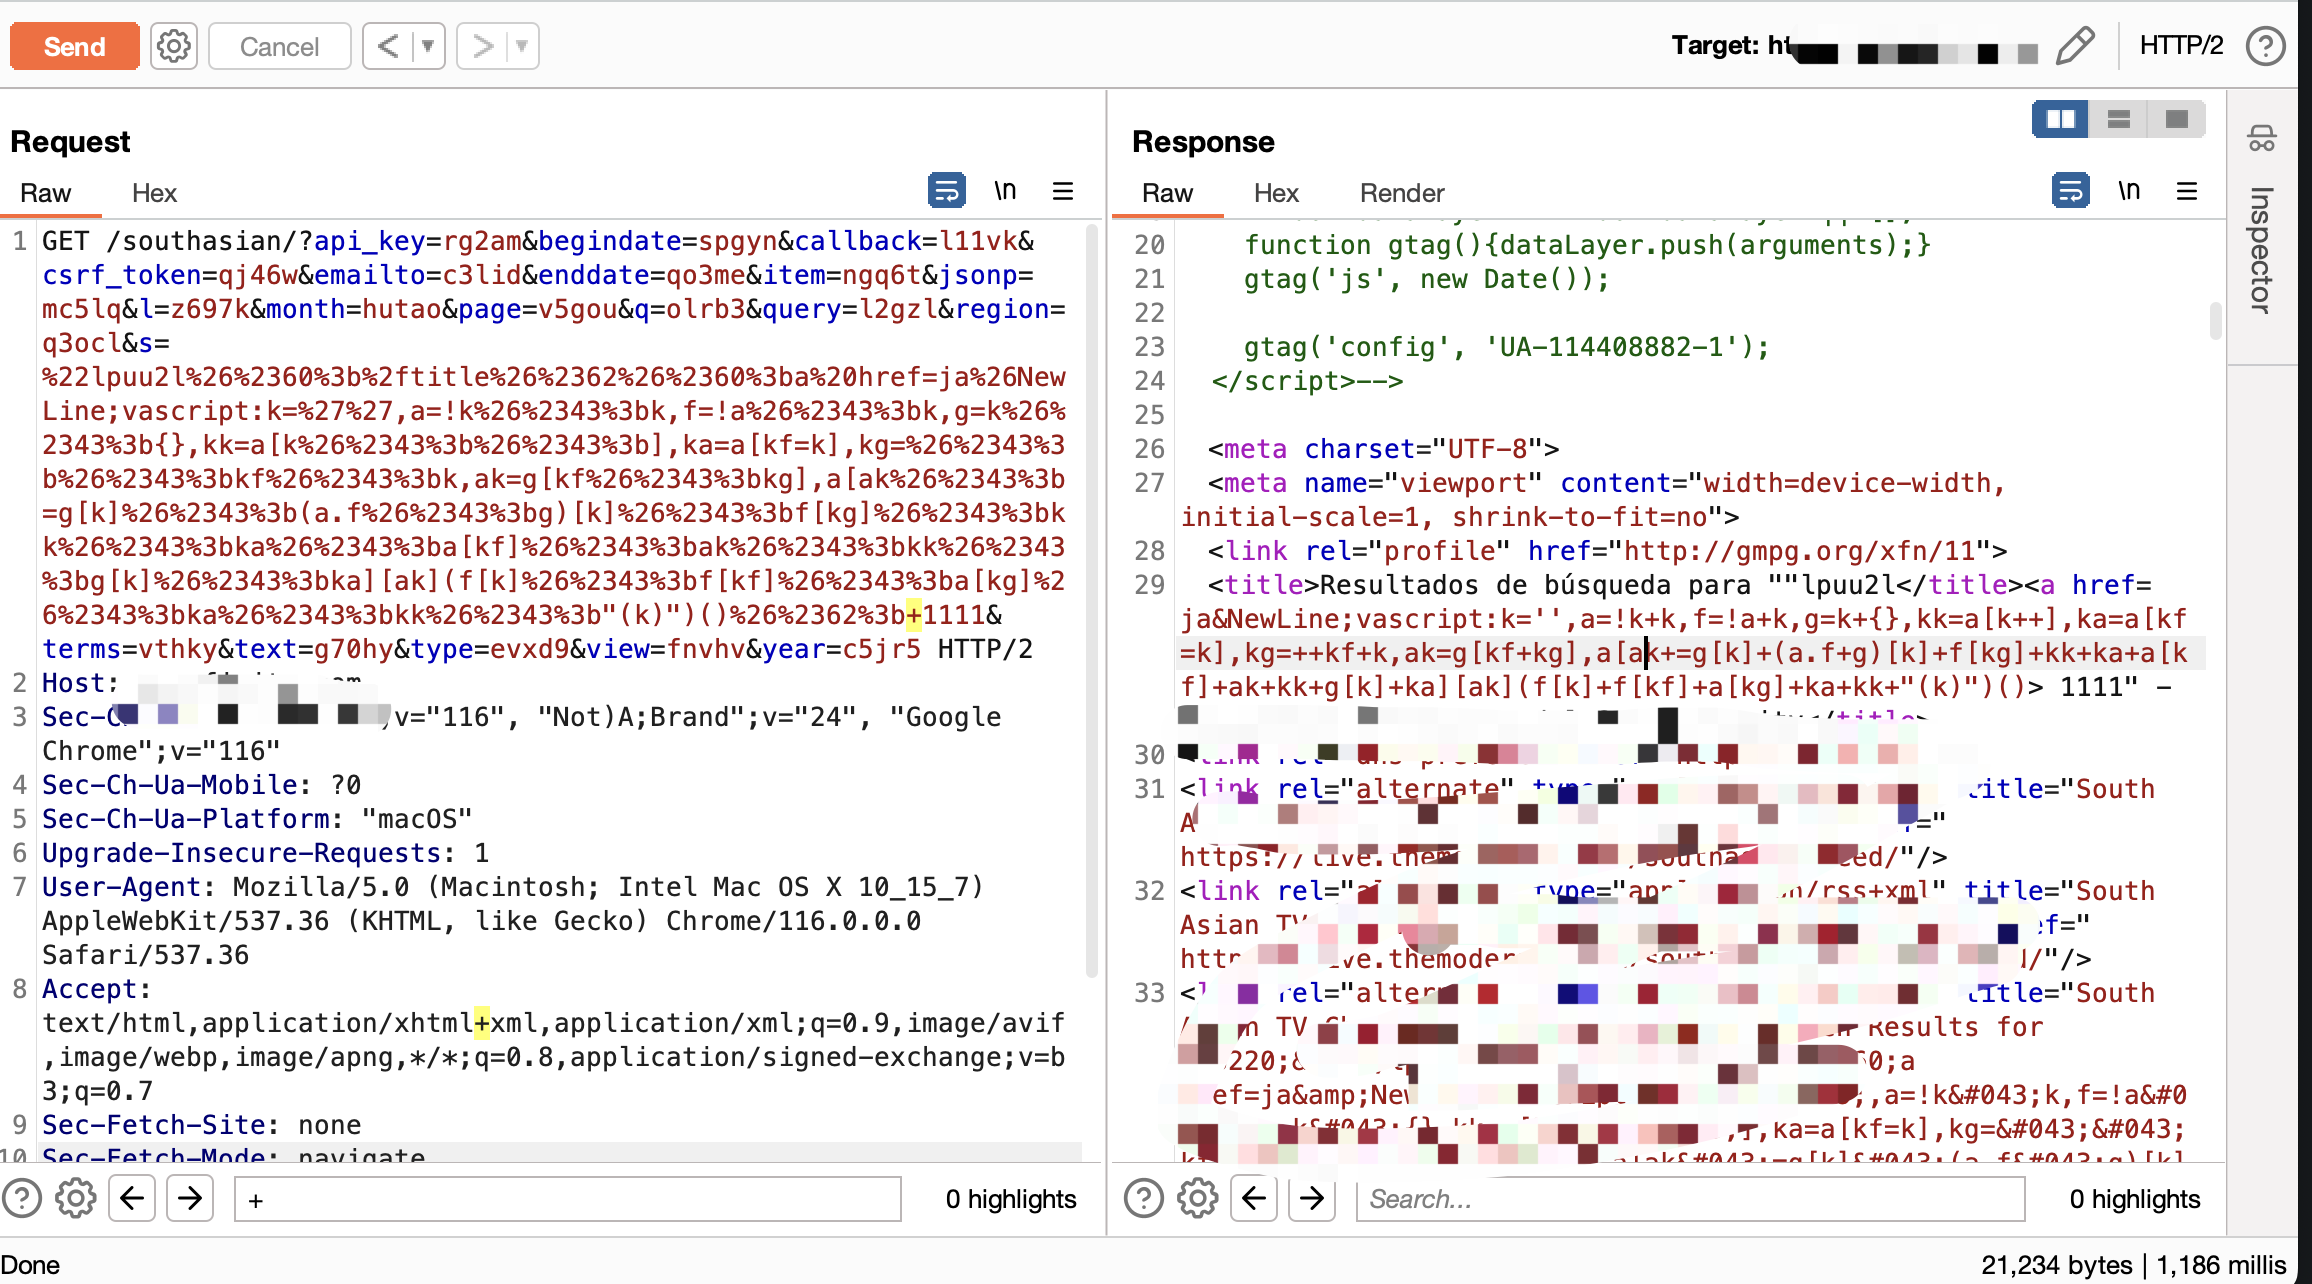Screen dimensions: 2312x1284
Task: Click the Cancel button
Action: (x=279, y=46)
